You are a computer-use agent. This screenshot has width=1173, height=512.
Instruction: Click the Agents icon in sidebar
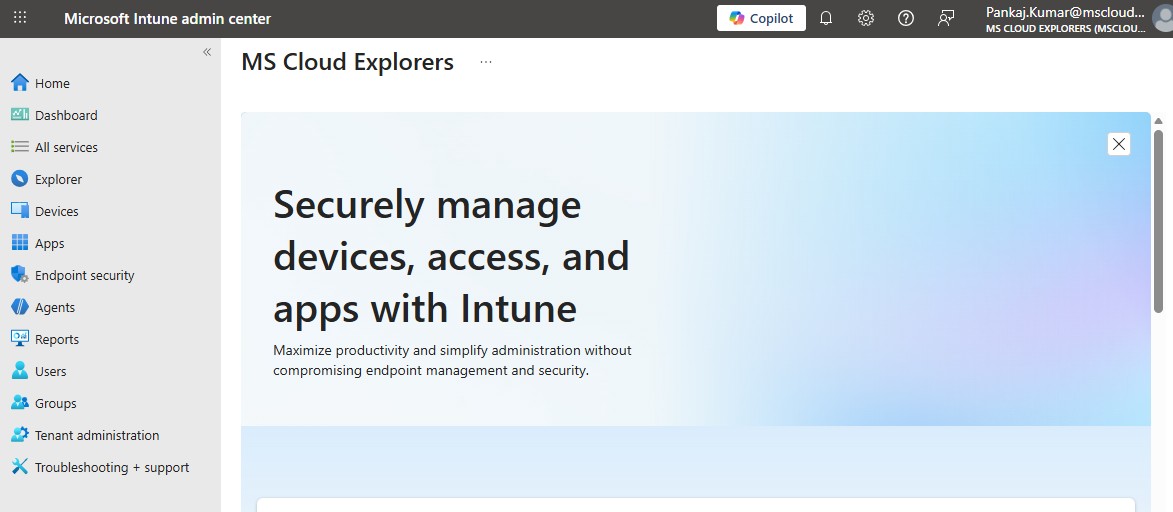(19, 307)
